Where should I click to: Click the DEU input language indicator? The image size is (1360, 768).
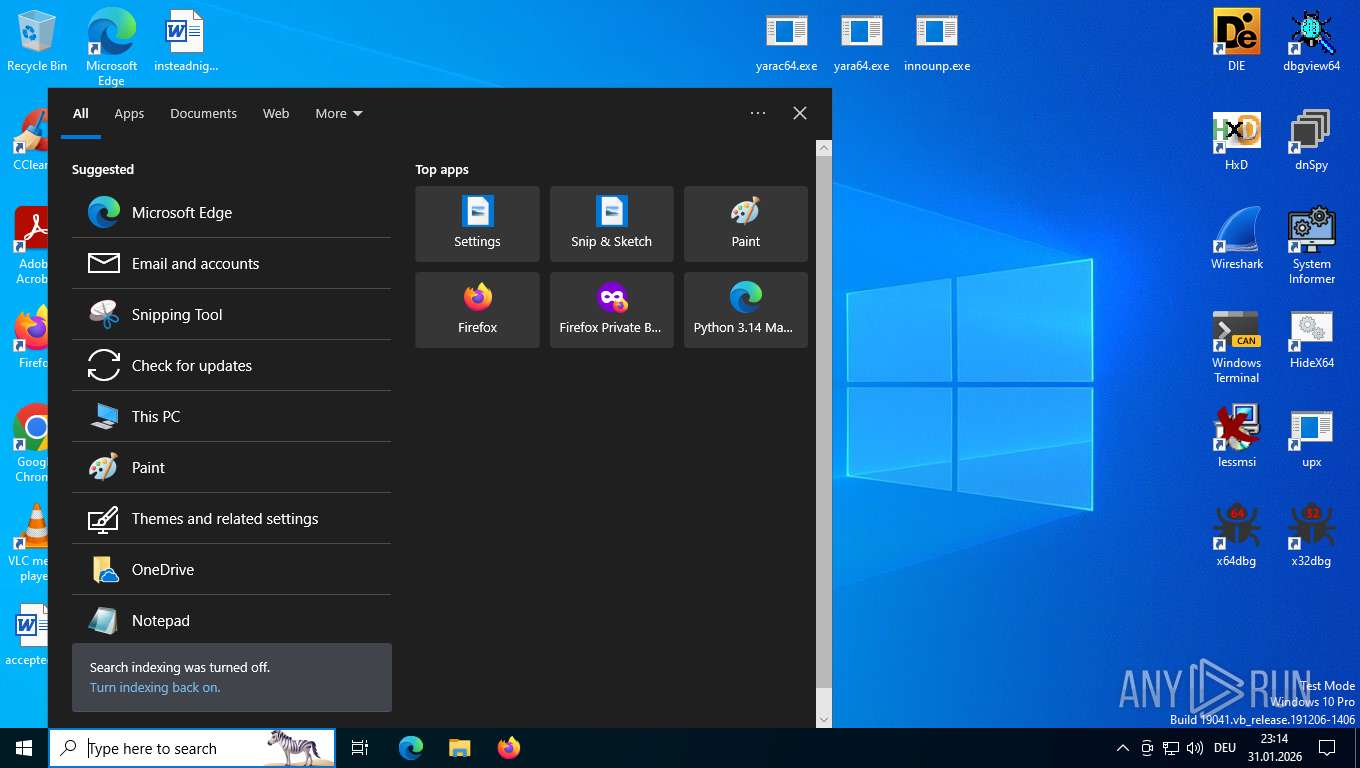tap(1225, 748)
